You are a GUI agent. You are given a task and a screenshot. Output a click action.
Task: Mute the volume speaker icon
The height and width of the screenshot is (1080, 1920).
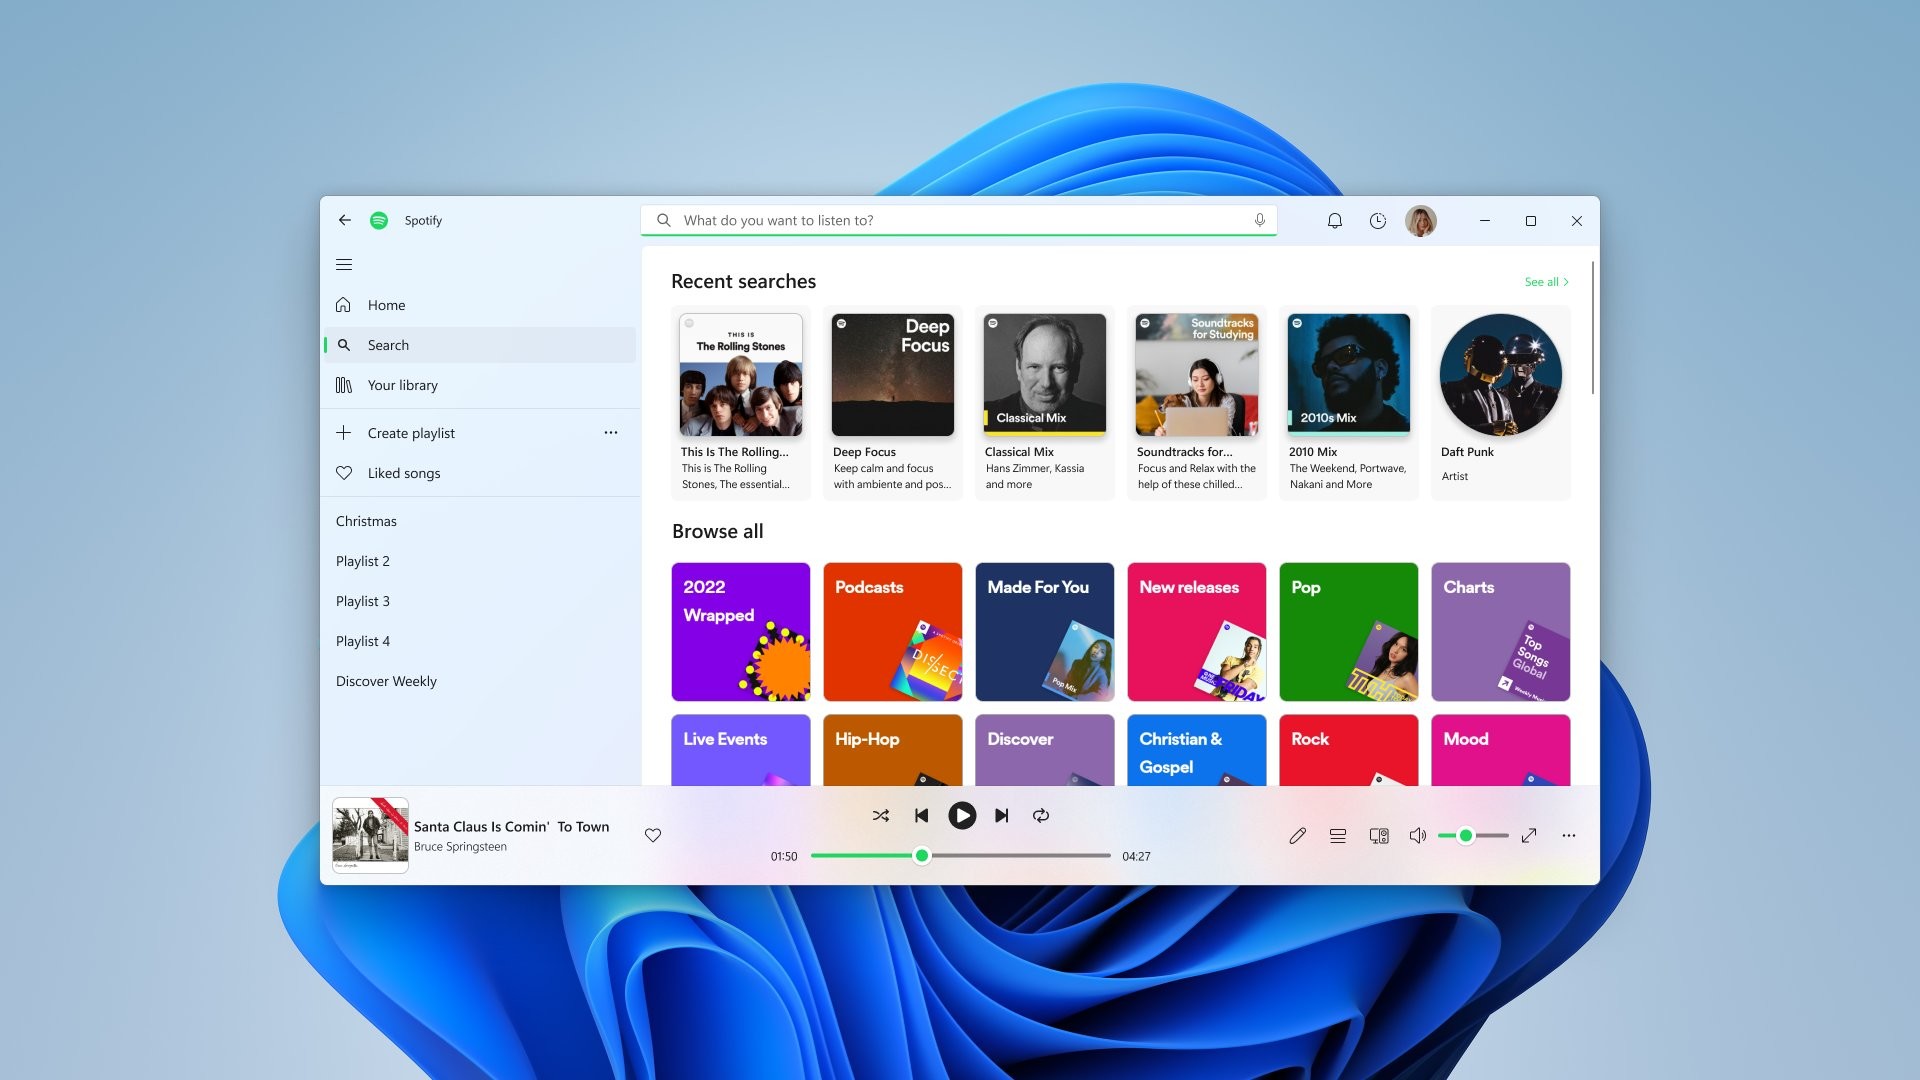coord(1417,836)
